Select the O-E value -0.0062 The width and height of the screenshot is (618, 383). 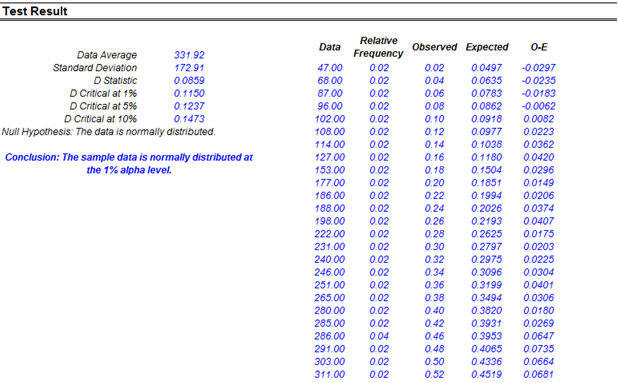pos(538,106)
